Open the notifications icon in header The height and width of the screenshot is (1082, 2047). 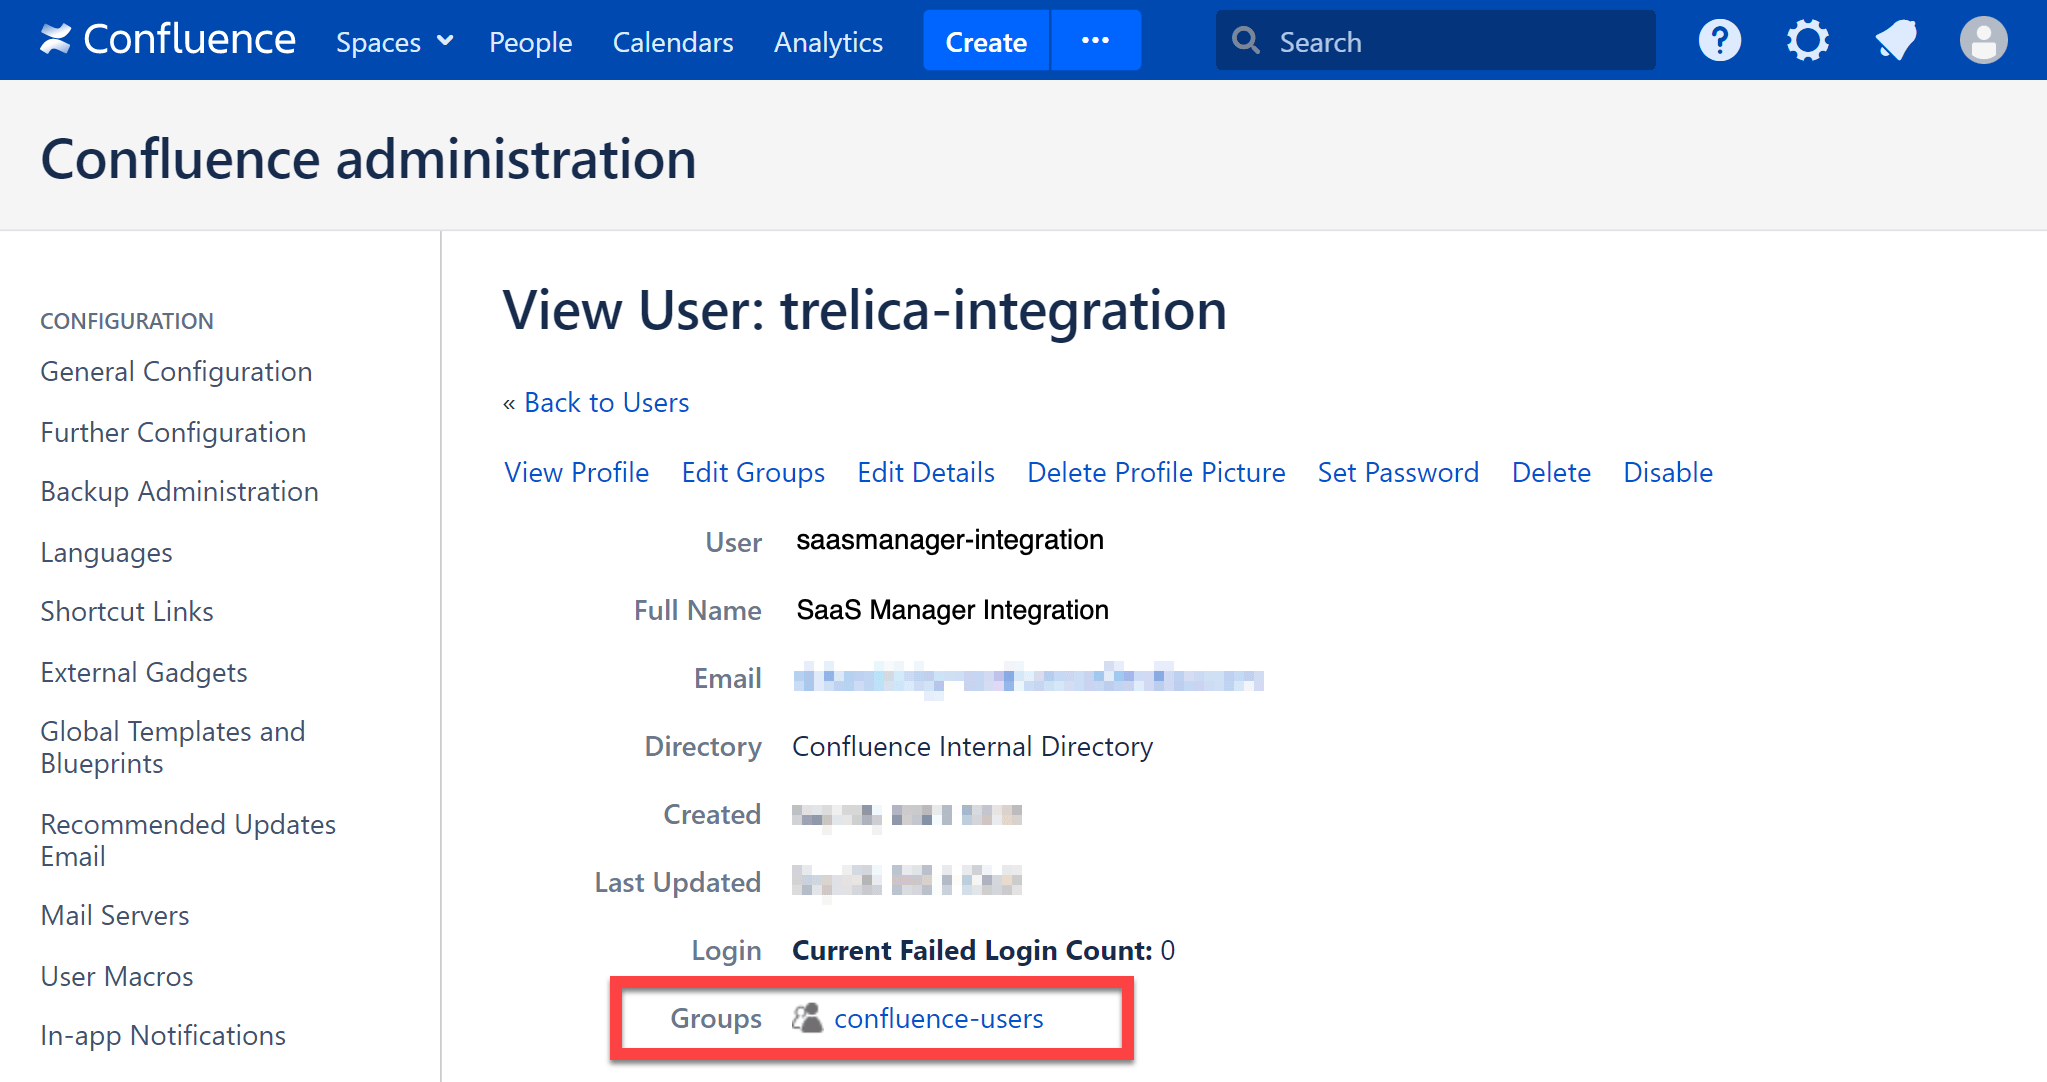[x=1896, y=41]
